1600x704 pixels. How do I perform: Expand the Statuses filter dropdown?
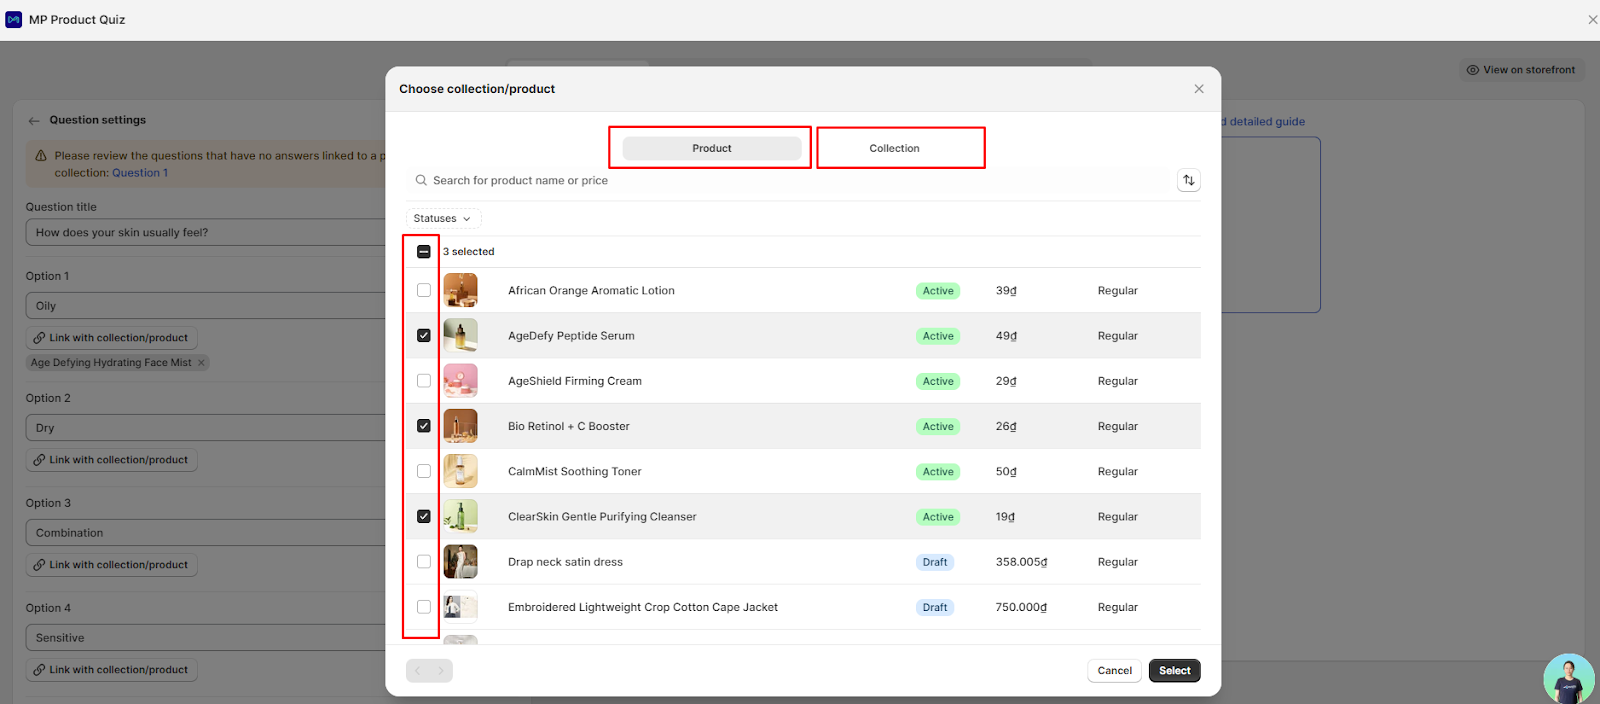pyautogui.click(x=443, y=219)
